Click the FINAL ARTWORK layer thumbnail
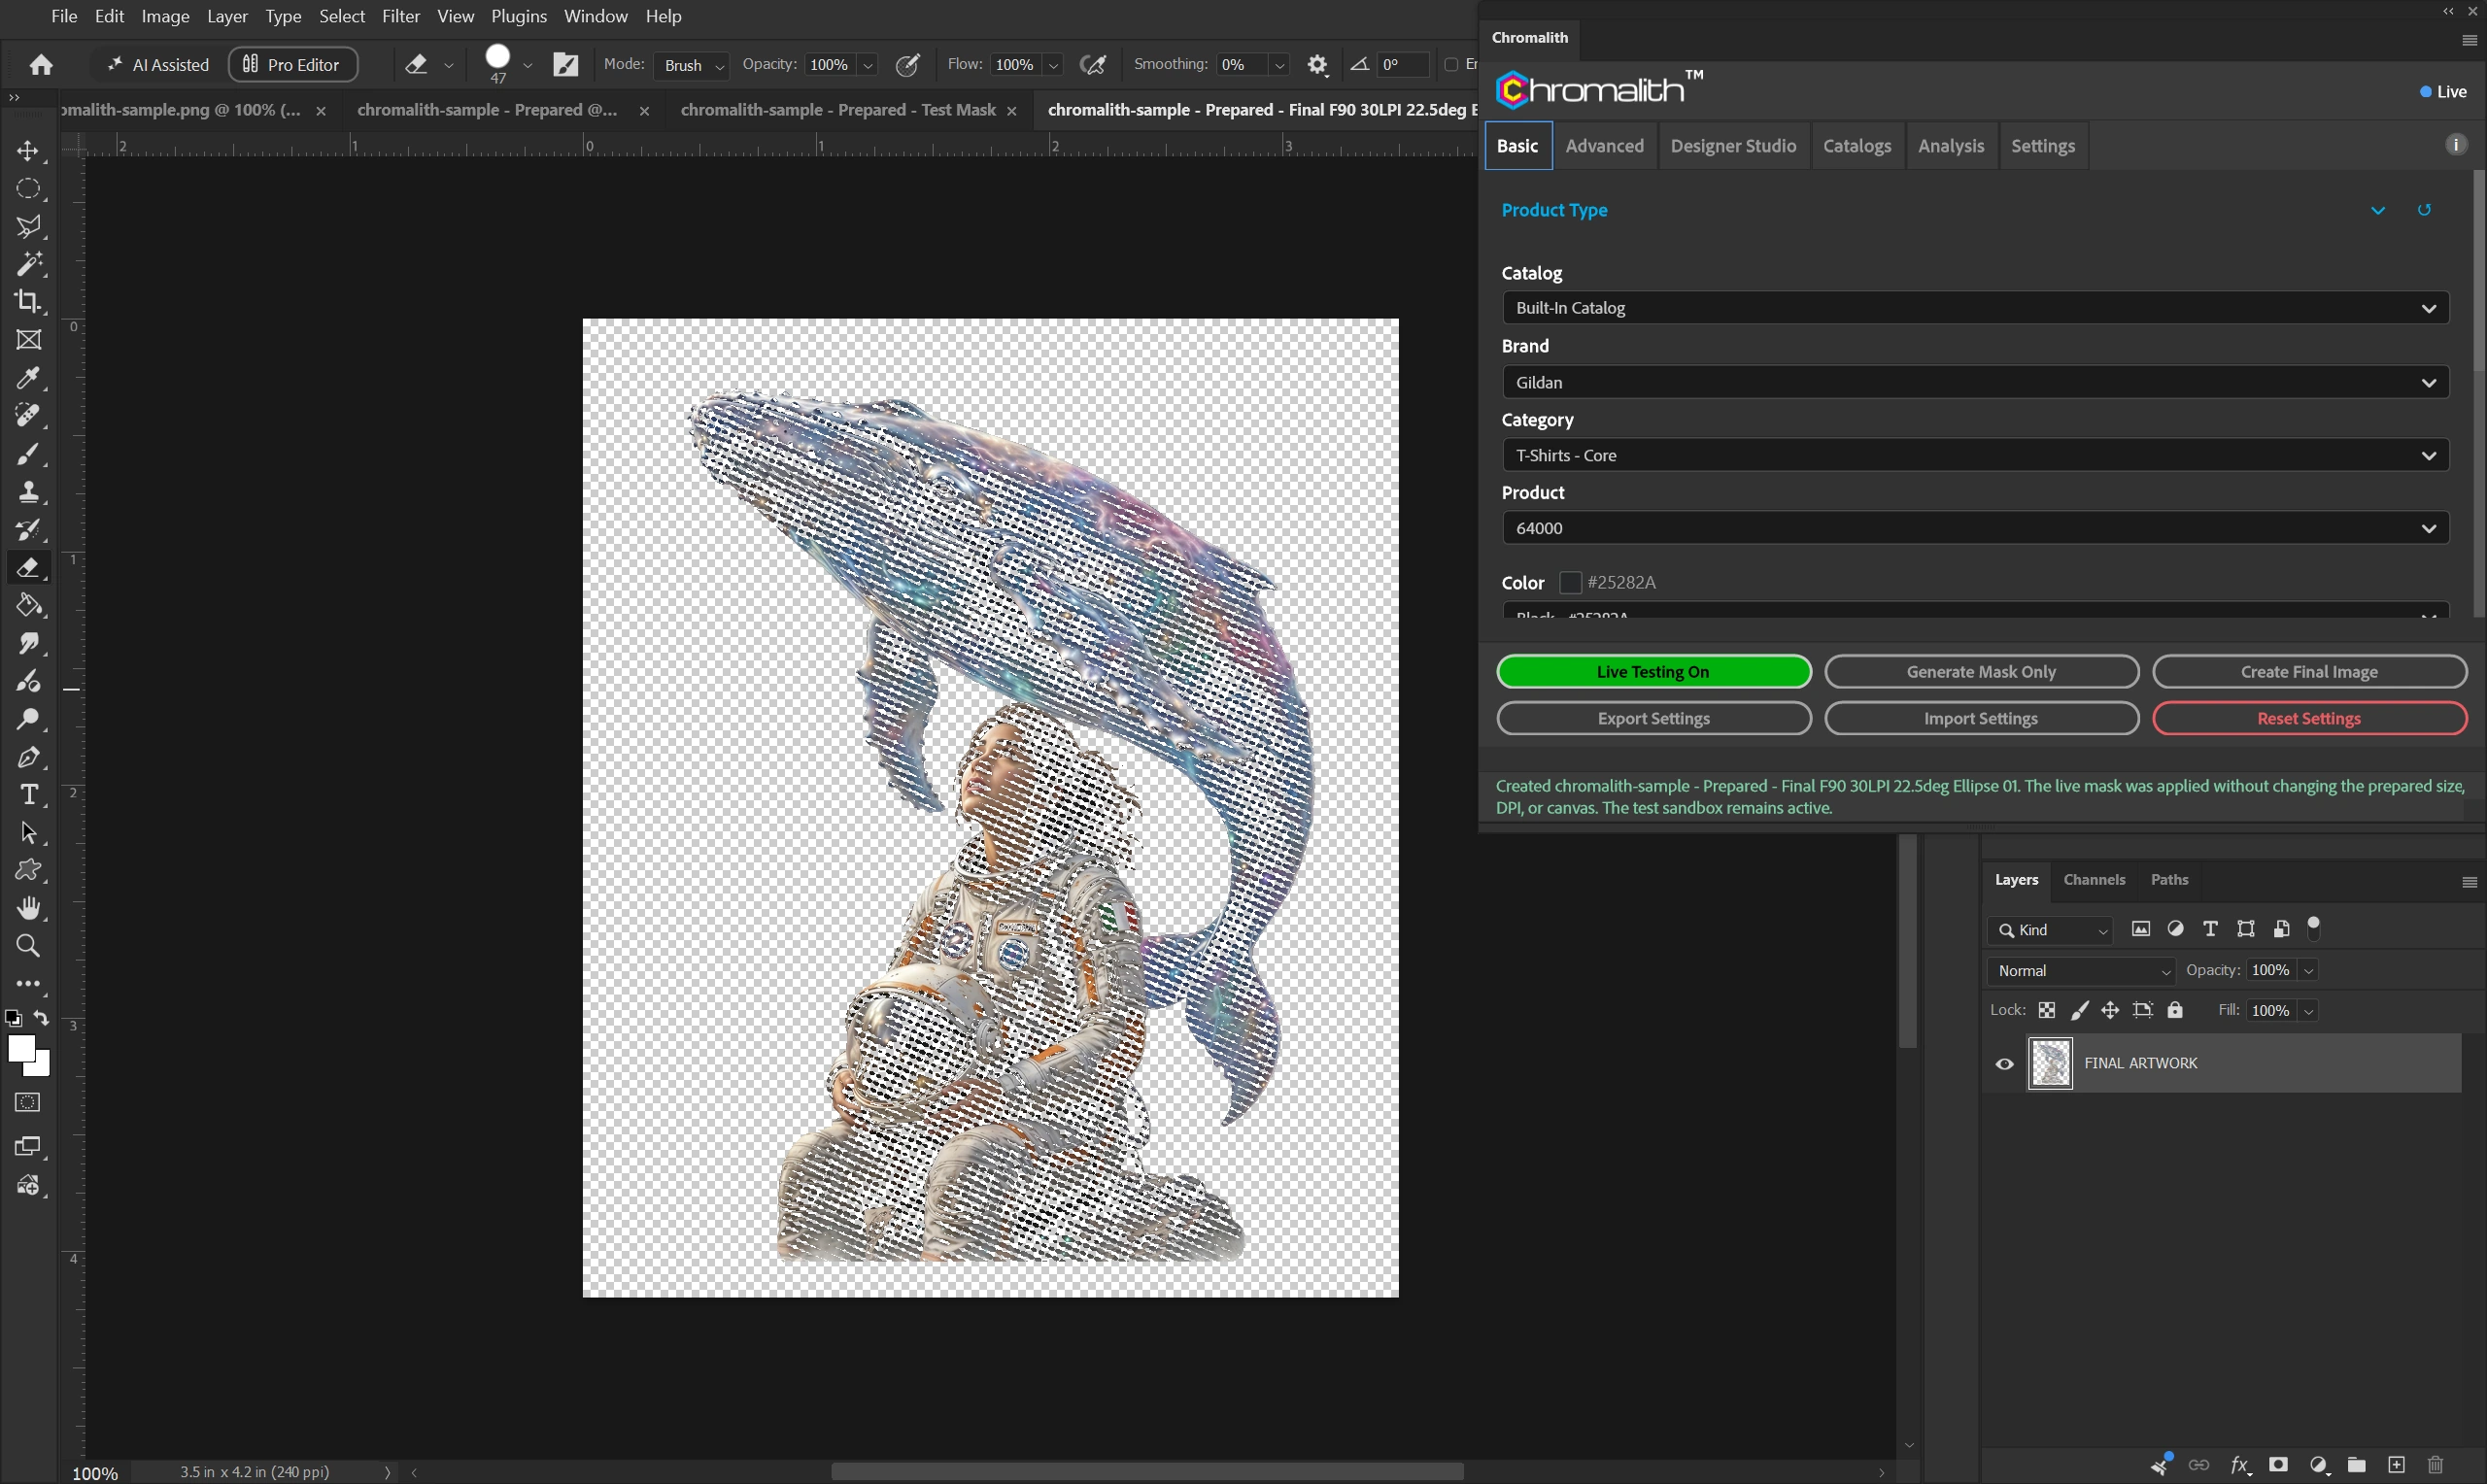The height and width of the screenshot is (1484, 2487). pos(2050,1064)
